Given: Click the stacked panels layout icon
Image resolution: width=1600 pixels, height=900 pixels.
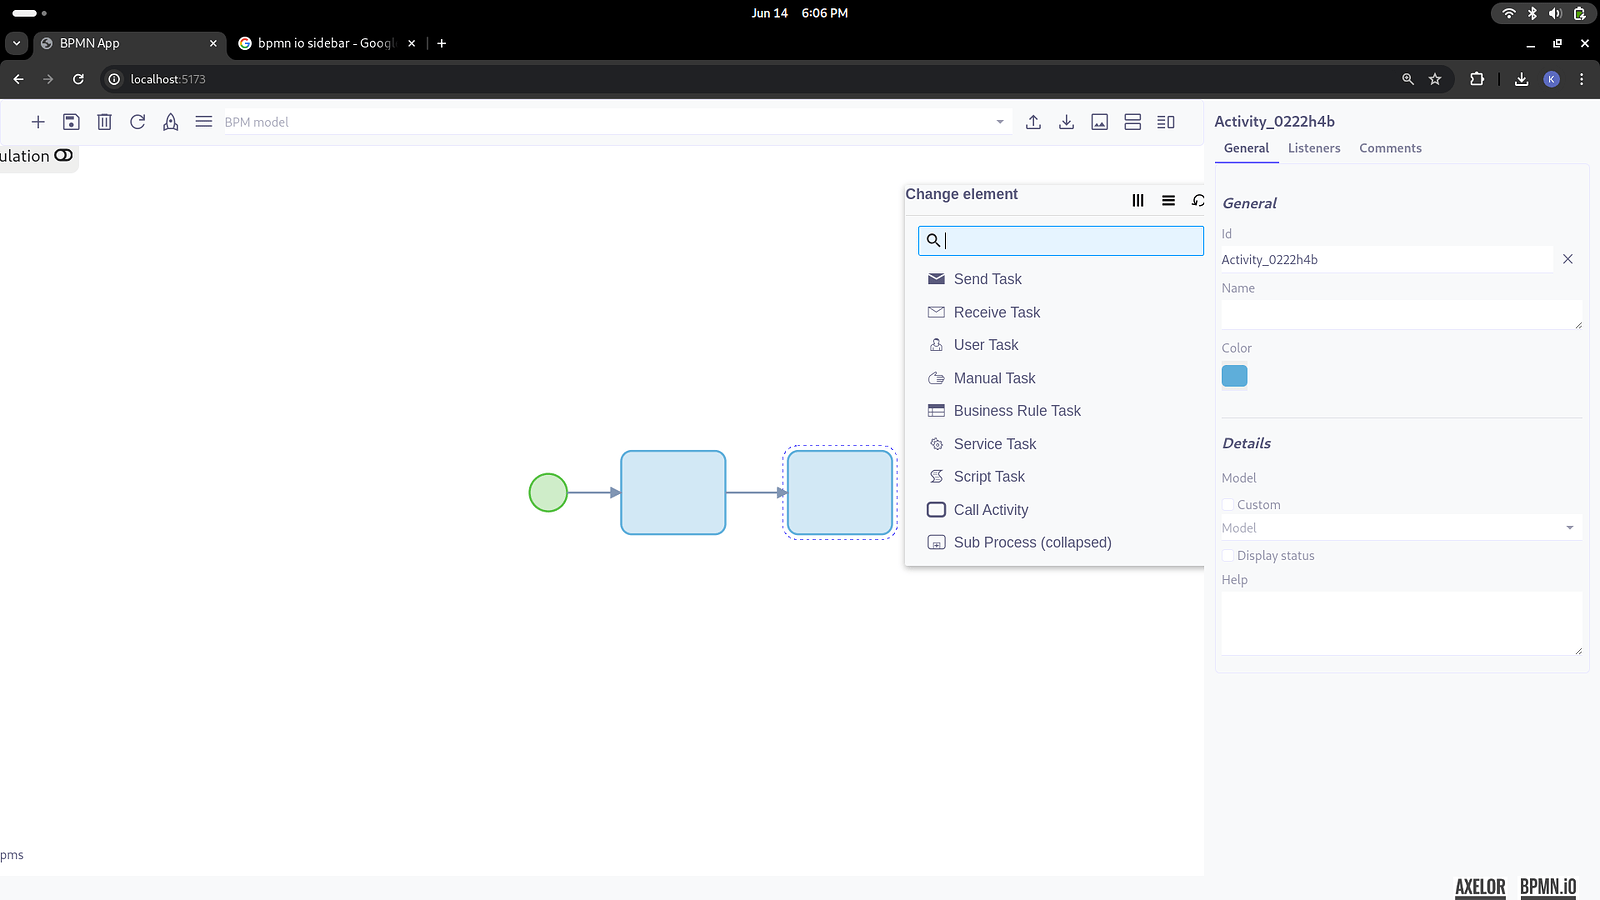Looking at the screenshot, I should tap(1133, 122).
